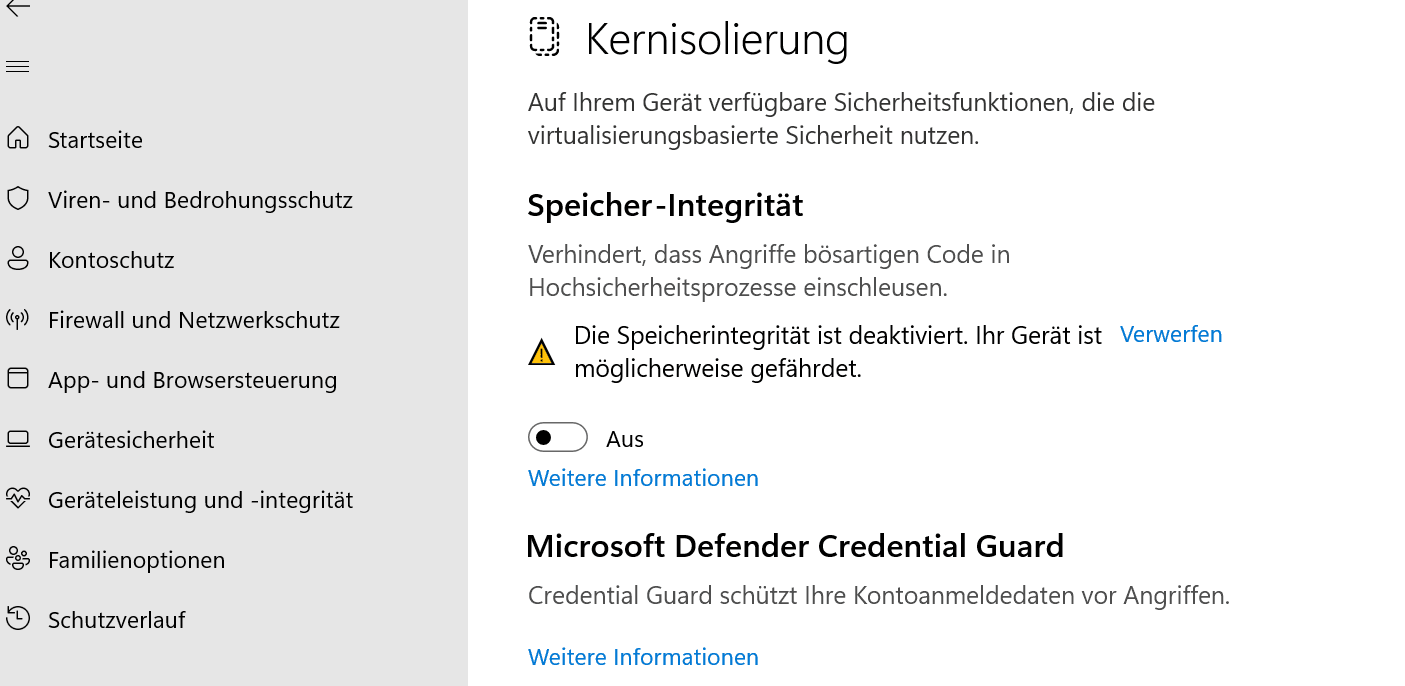Open Firewall und Netzwerkschutz section
1405x686 pixels.
tap(194, 320)
